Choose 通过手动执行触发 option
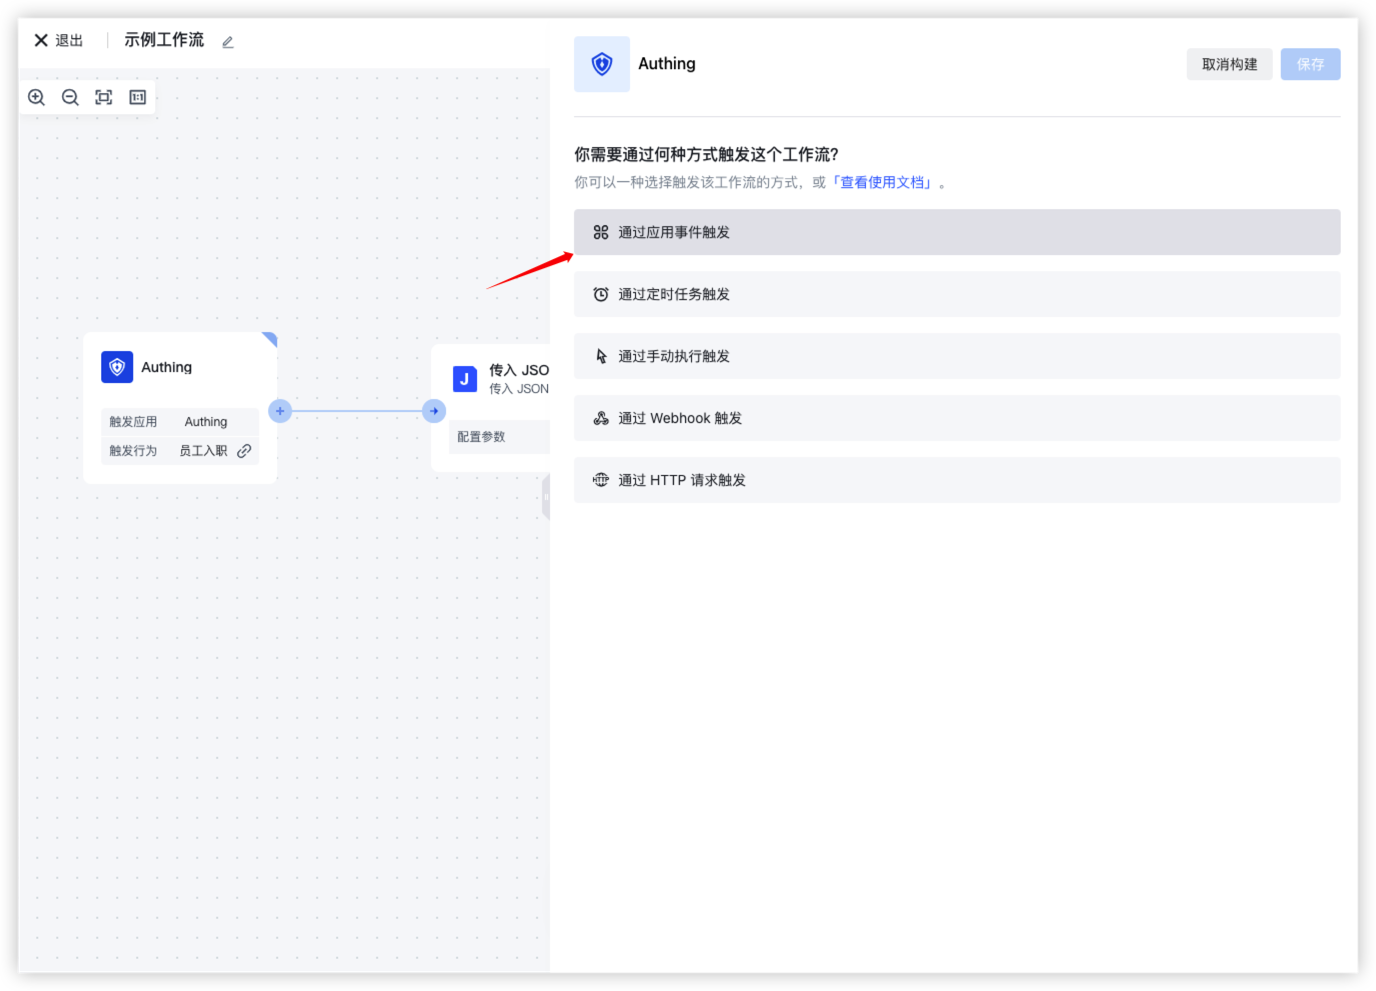Image resolution: width=1376 pixels, height=991 pixels. tap(956, 356)
